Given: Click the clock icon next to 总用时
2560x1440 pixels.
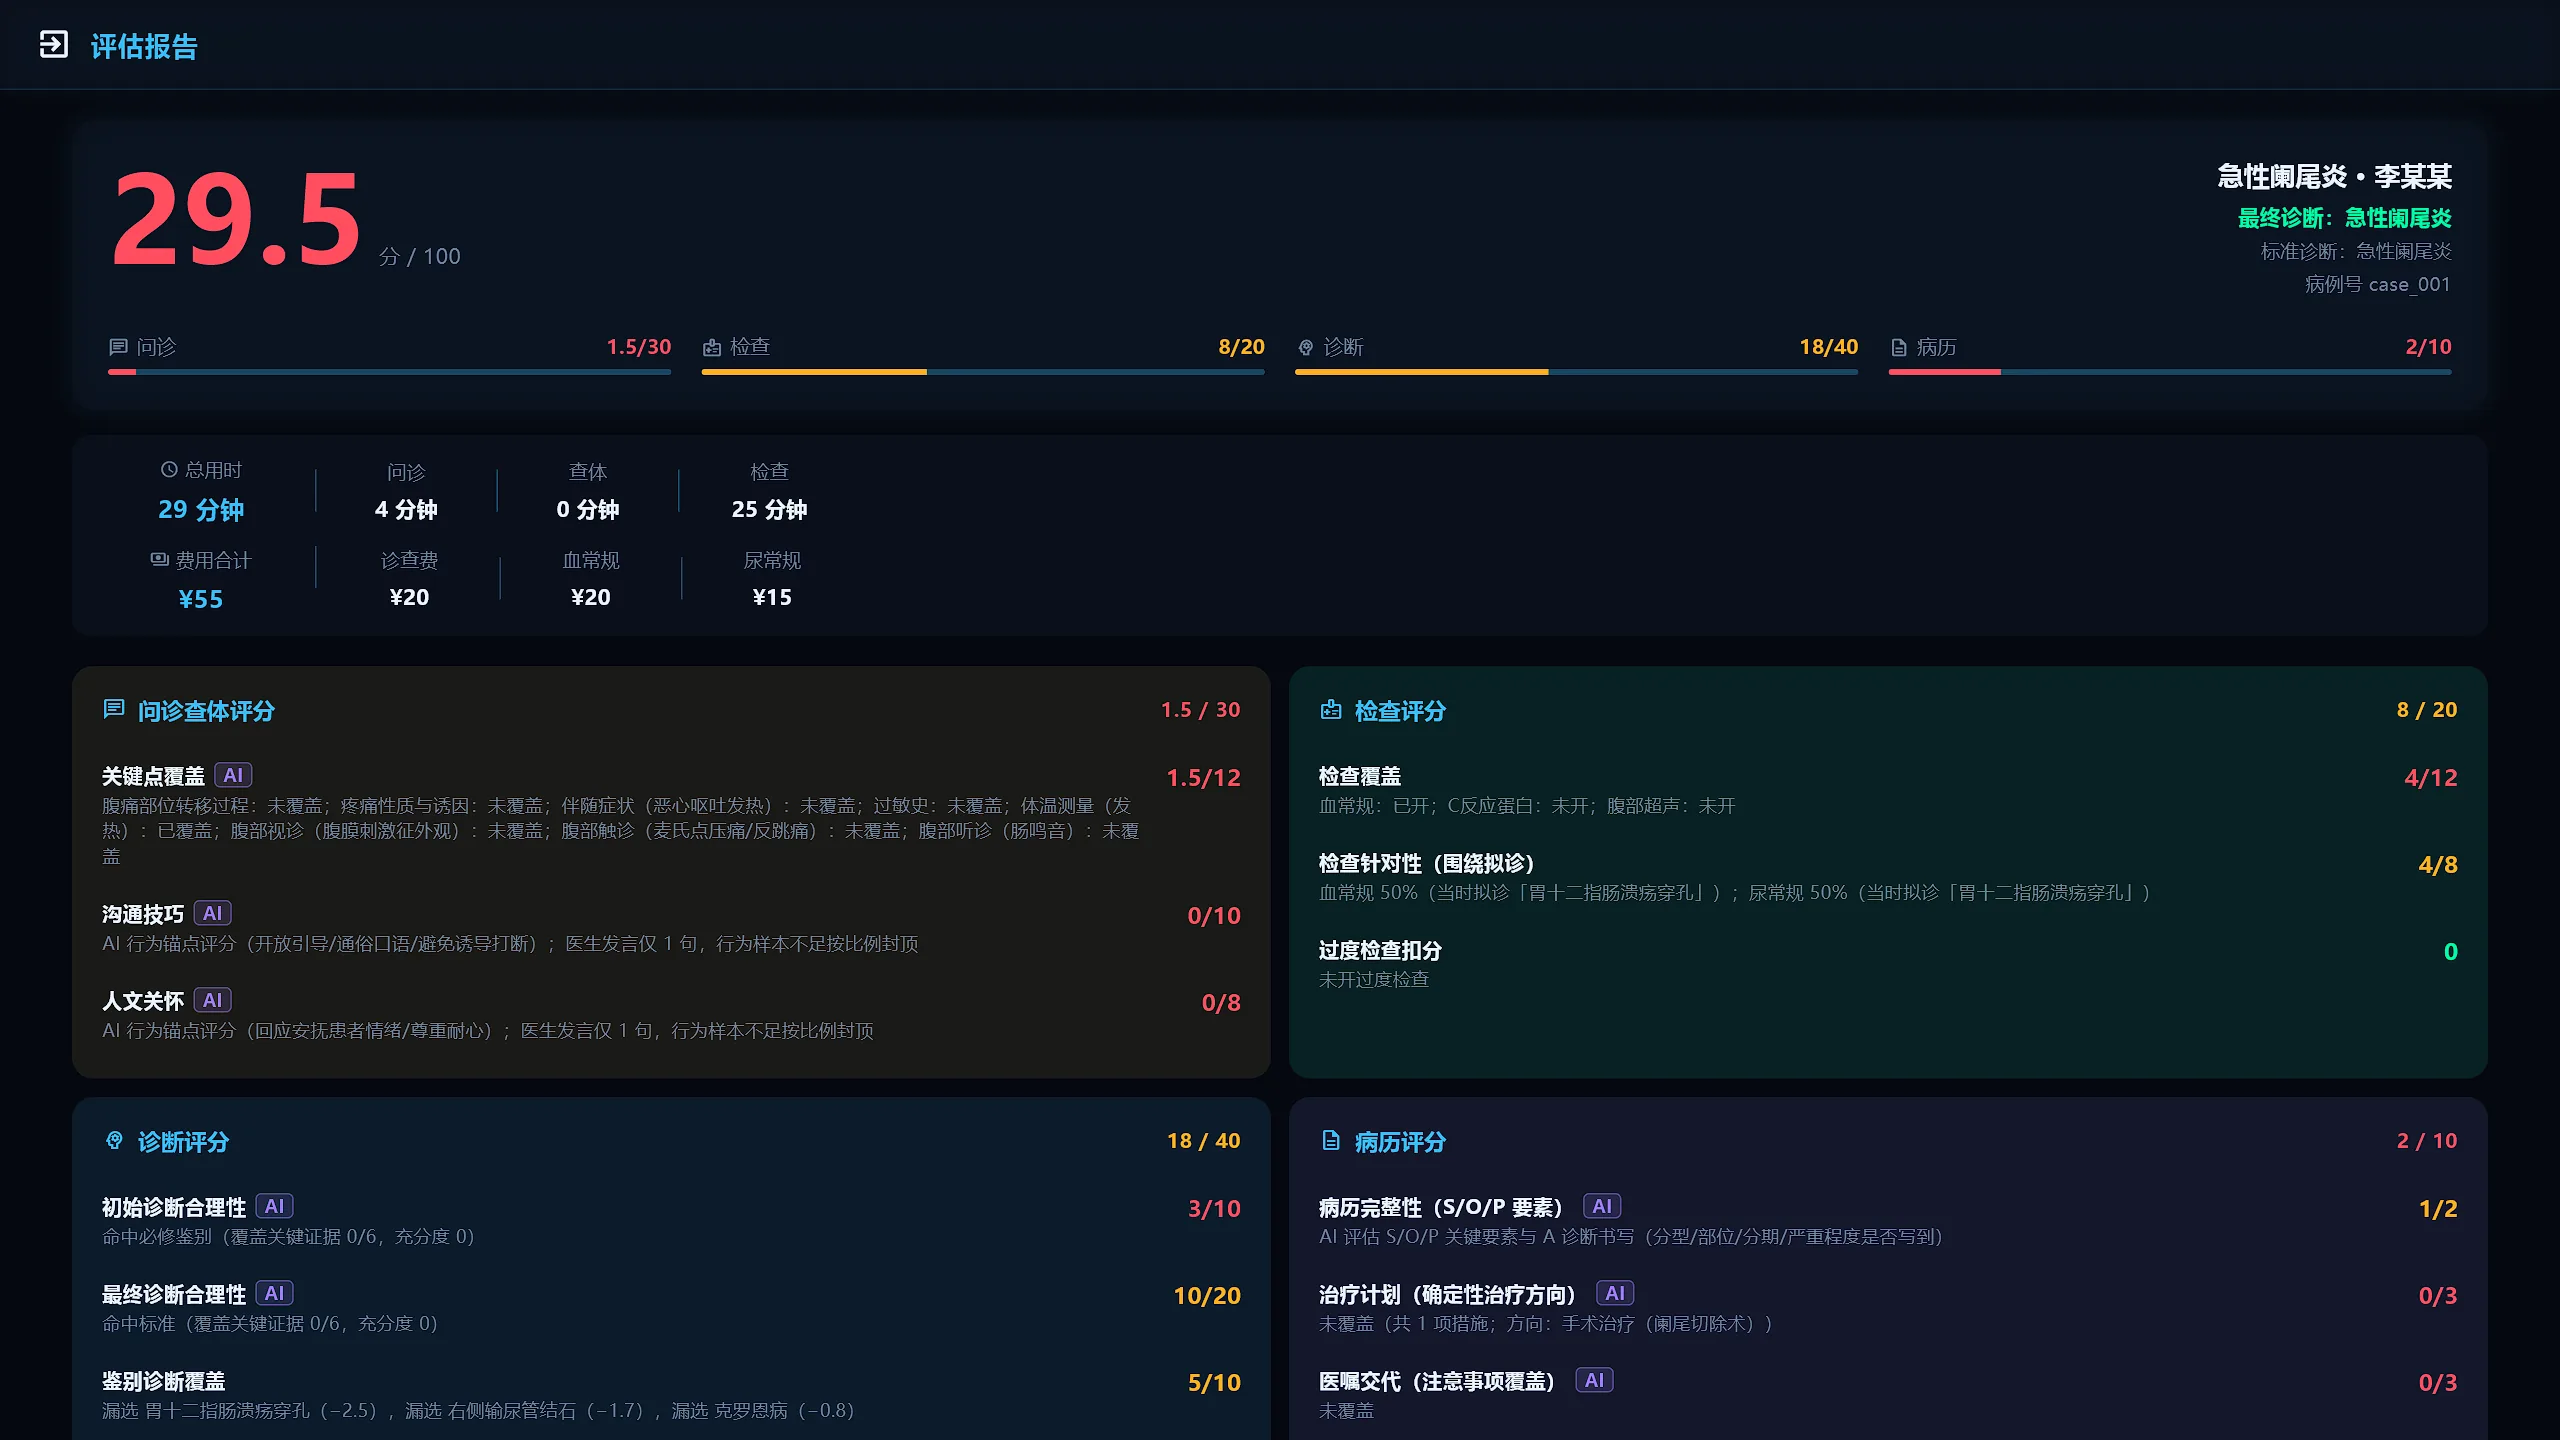Looking at the screenshot, I should [x=169, y=469].
